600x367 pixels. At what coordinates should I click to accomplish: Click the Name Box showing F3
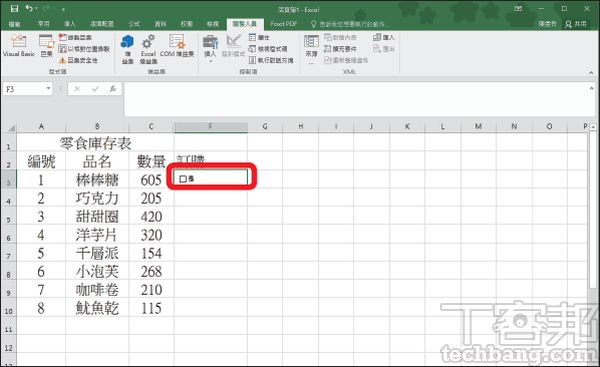[x=24, y=89]
